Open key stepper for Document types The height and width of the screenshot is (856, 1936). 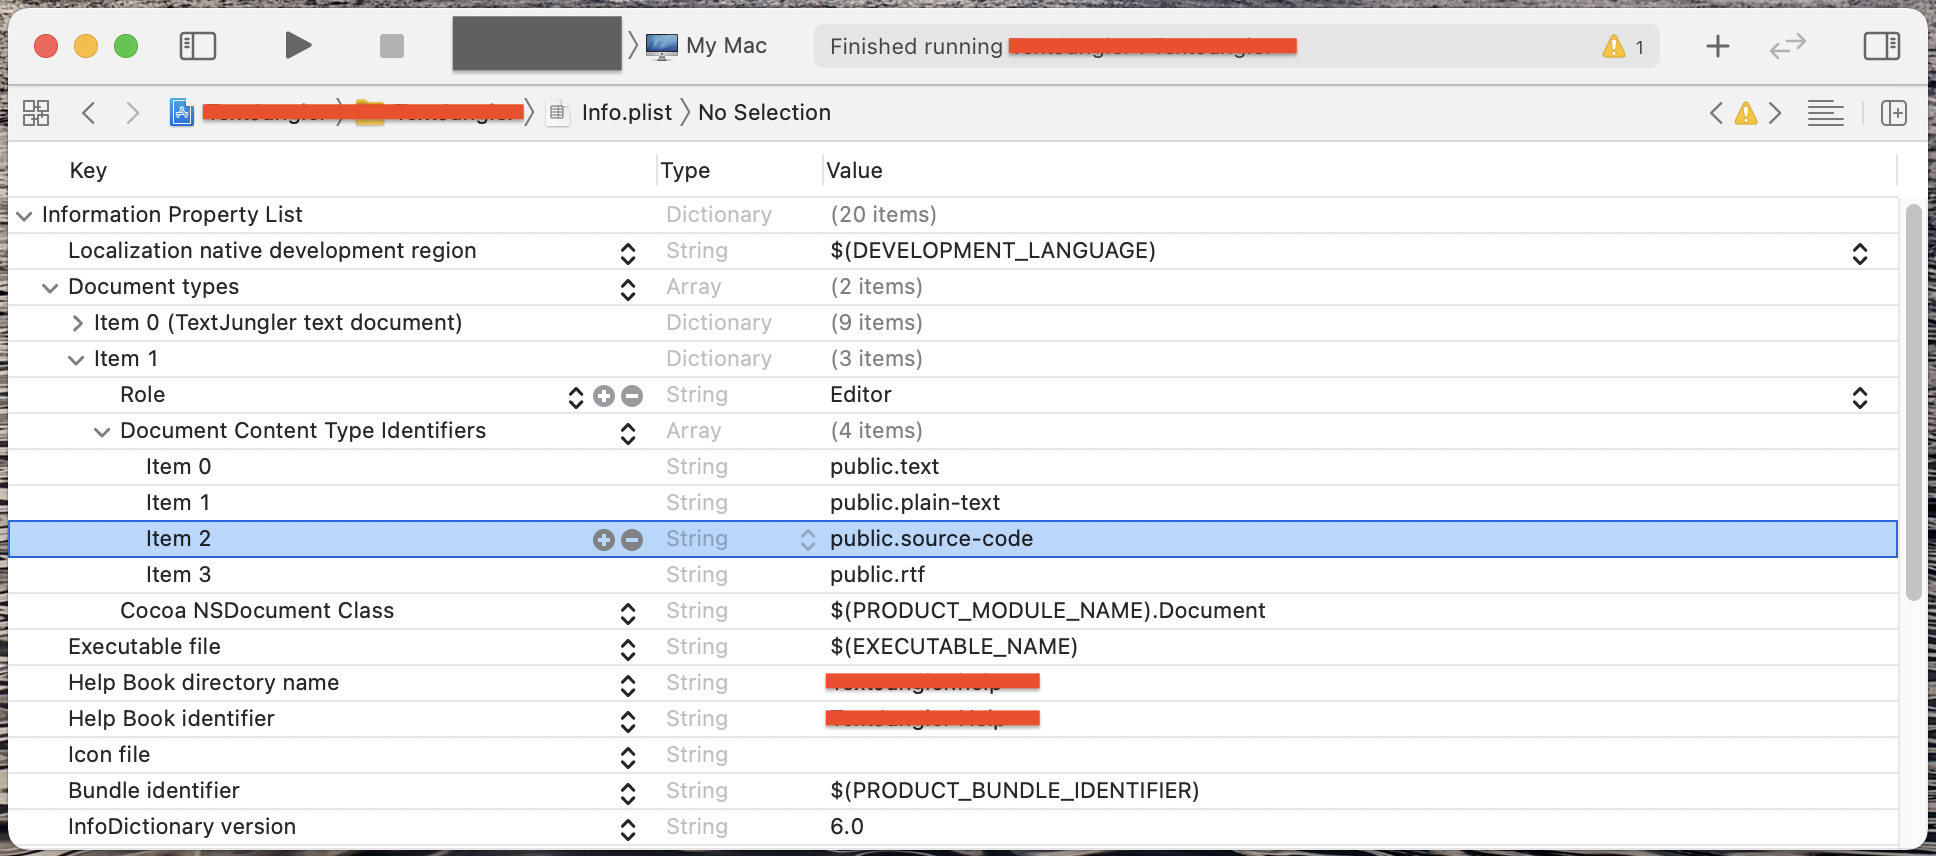(x=628, y=289)
